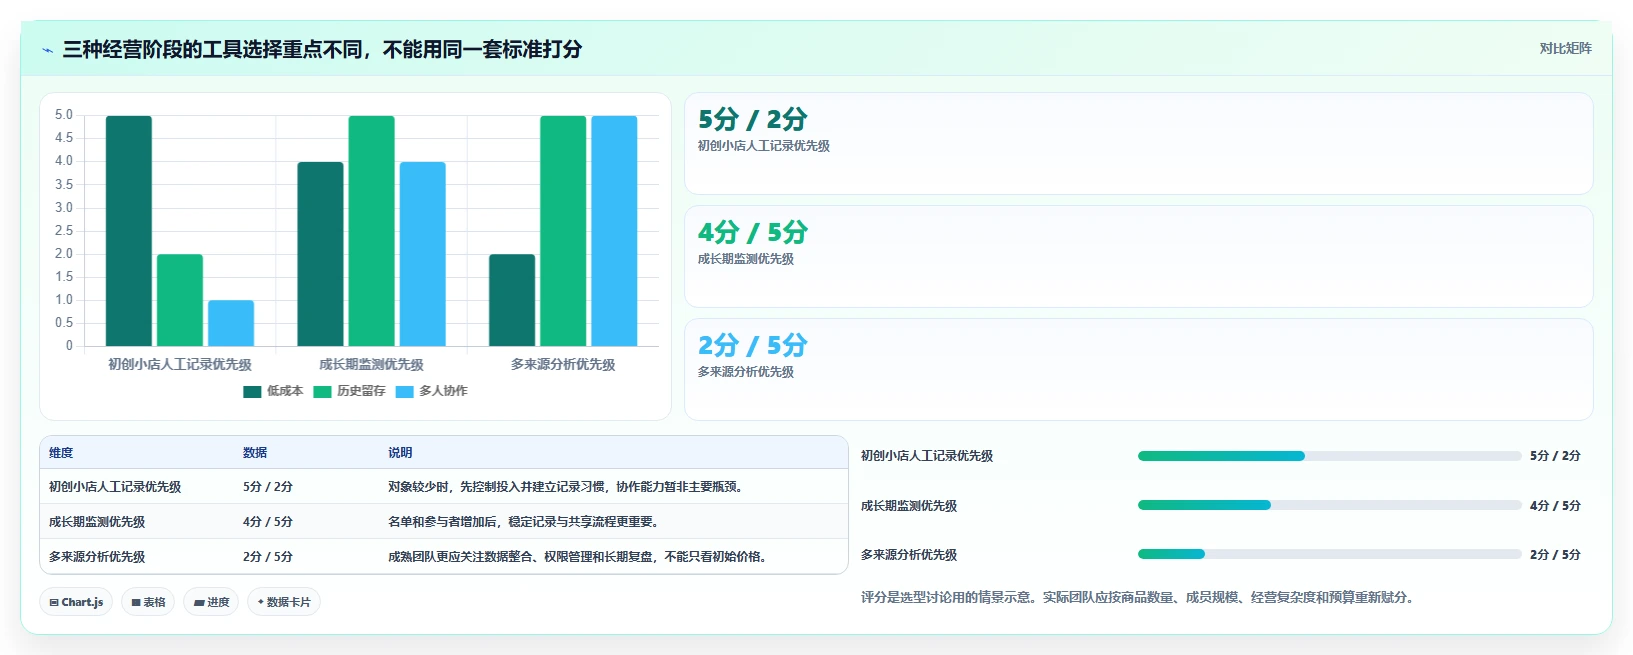Click the 多来源分析优先级 progress row label
The width and height of the screenshot is (1633, 655).
click(909, 555)
